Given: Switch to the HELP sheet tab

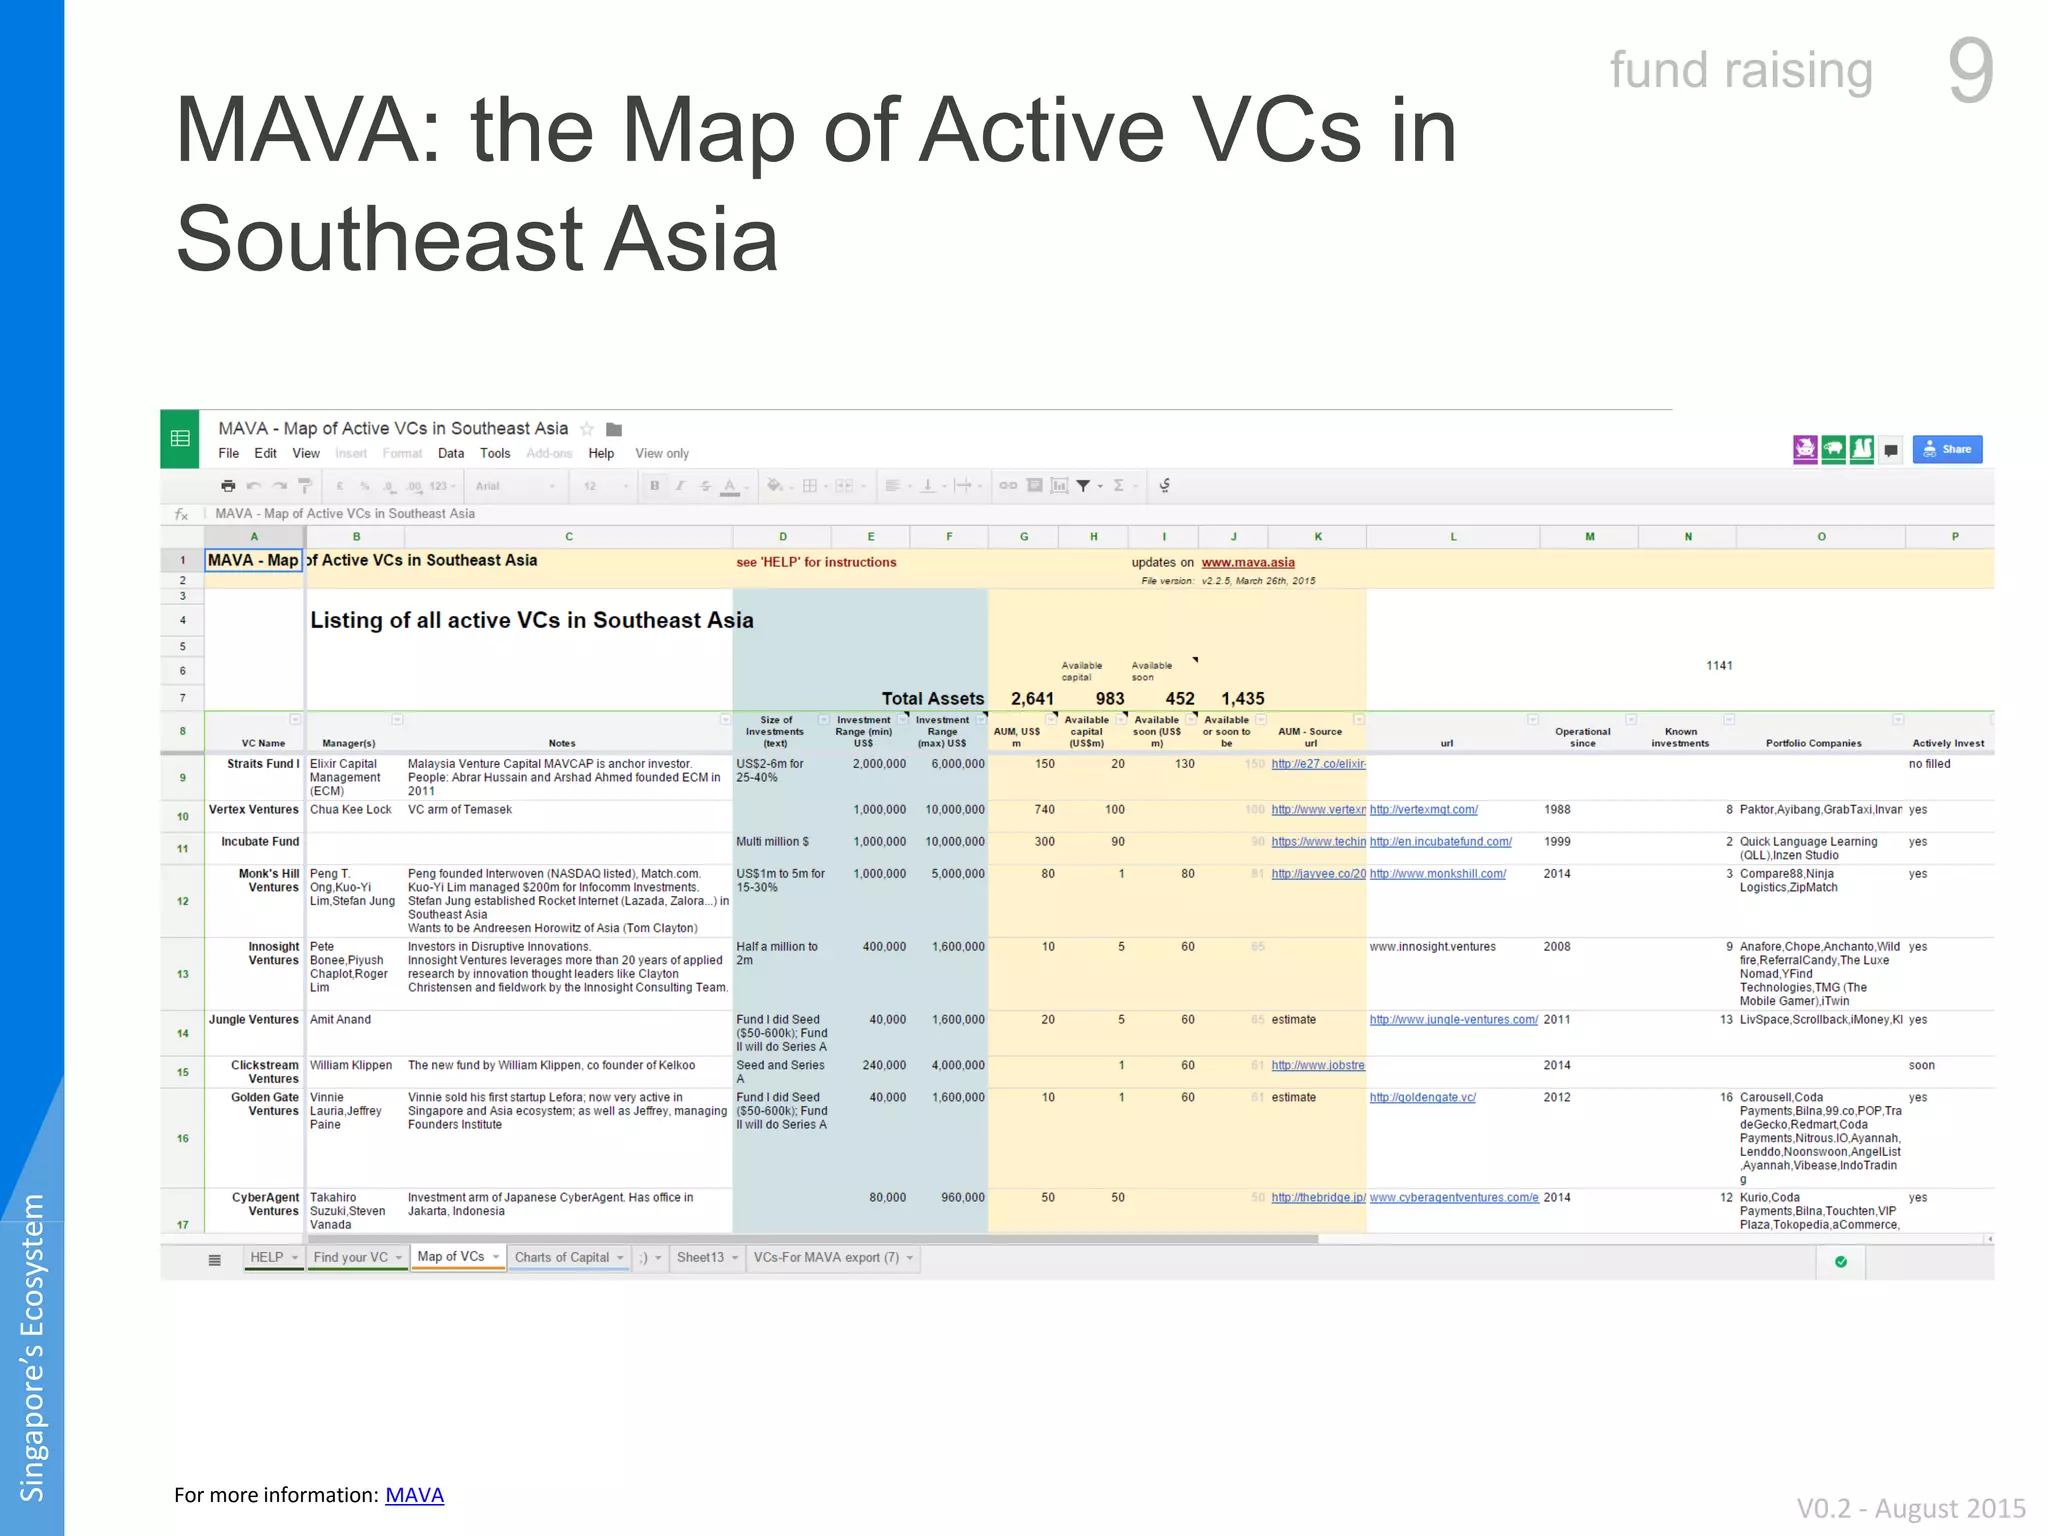Looking at the screenshot, I should (x=273, y=1258).
